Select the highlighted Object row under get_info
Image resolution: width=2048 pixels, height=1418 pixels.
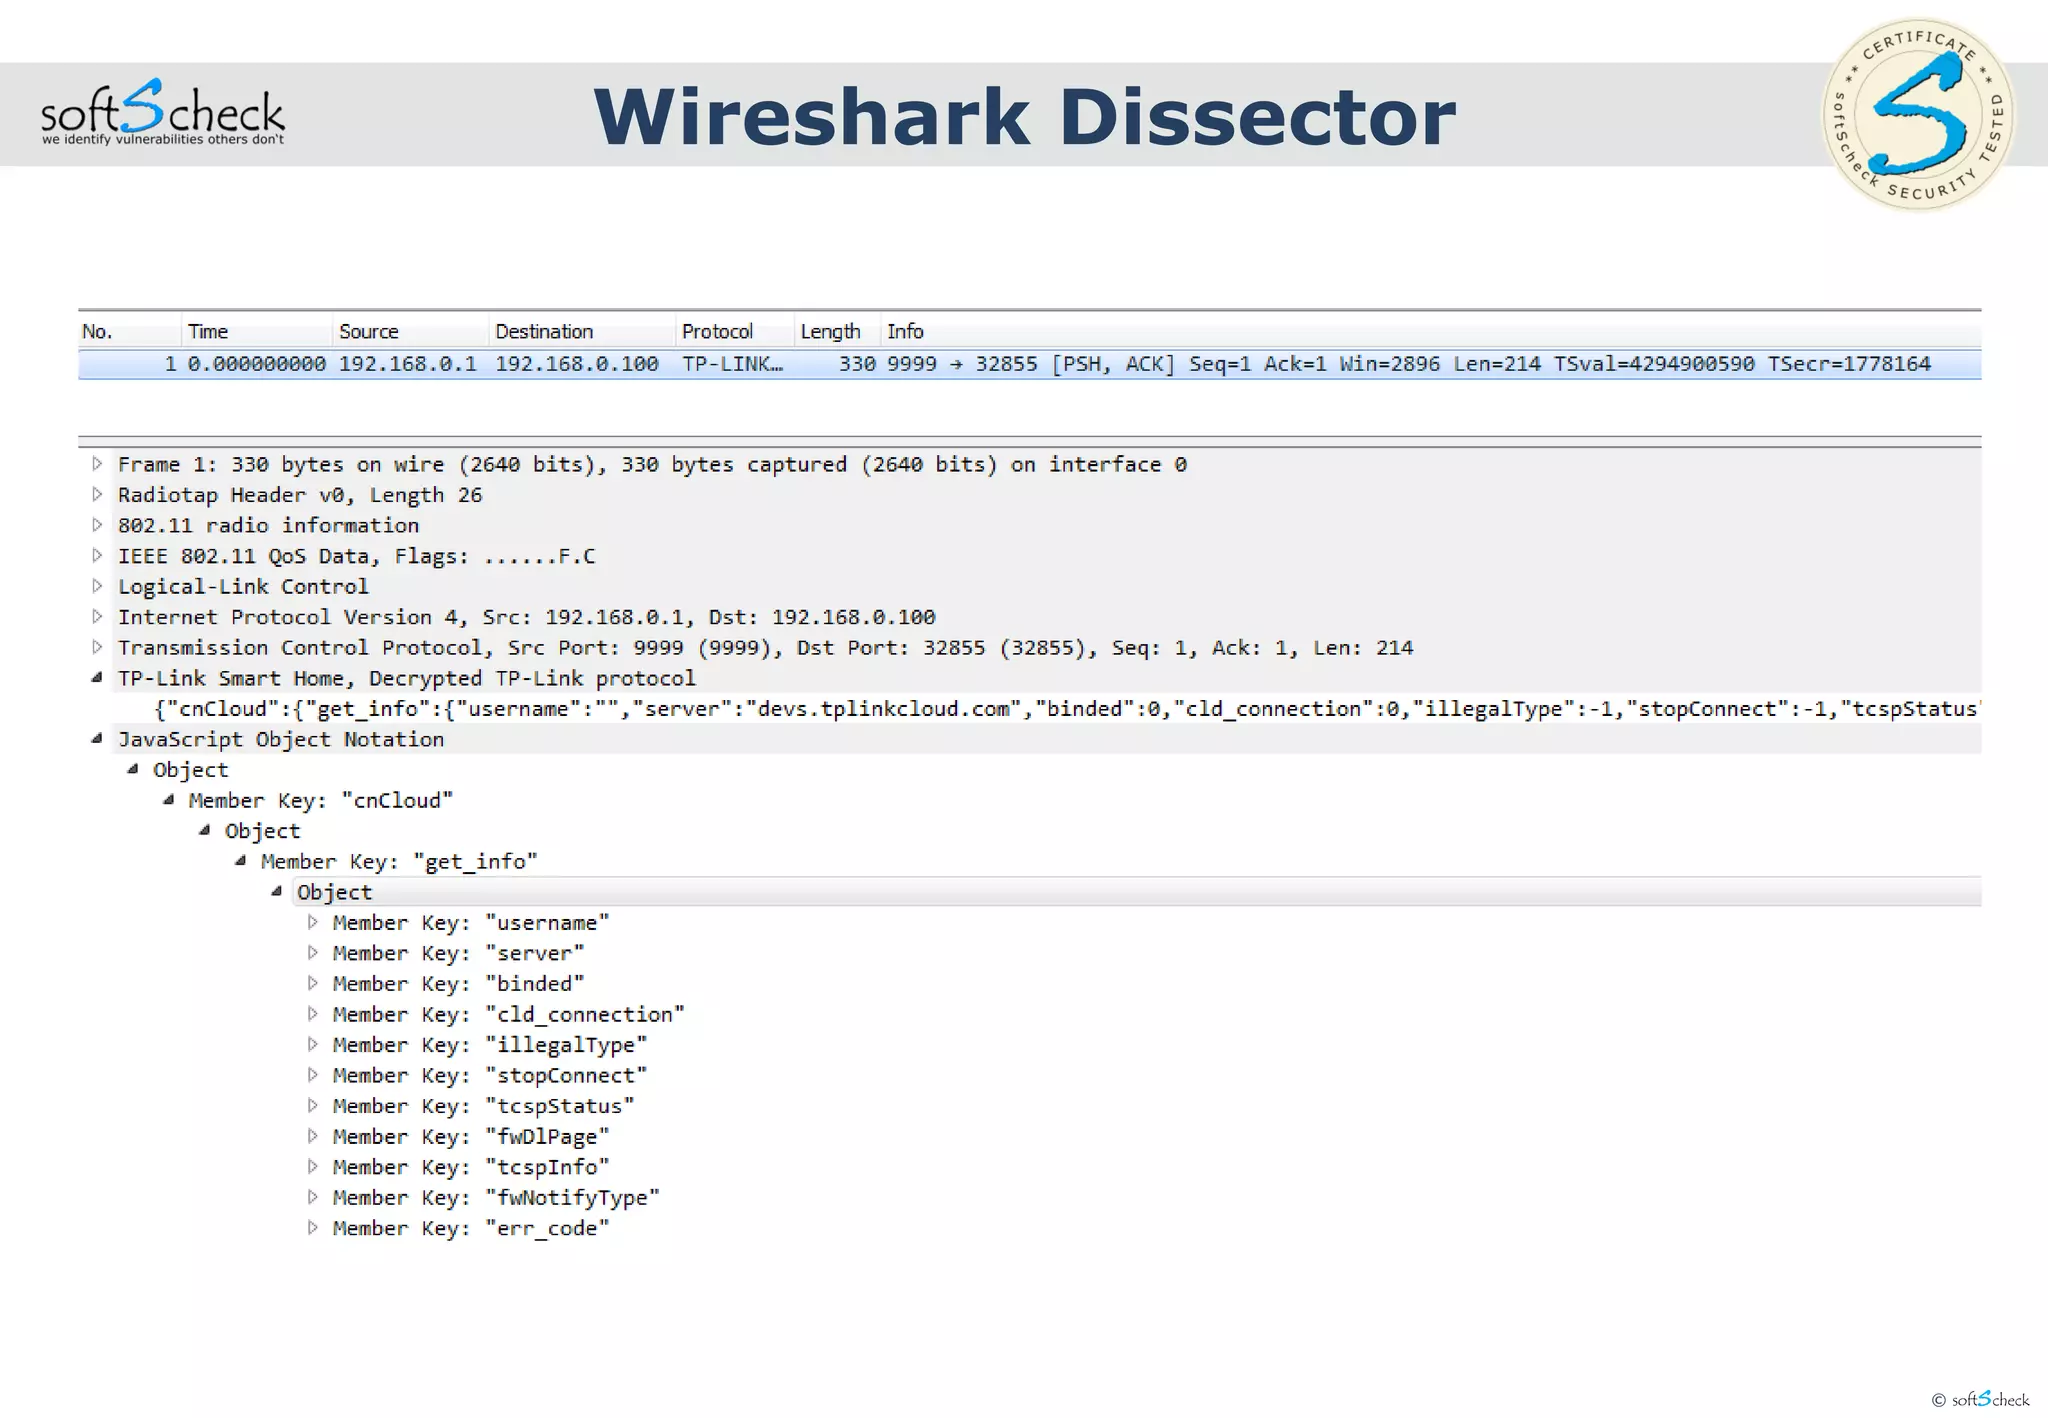(x=1138, y=892)
